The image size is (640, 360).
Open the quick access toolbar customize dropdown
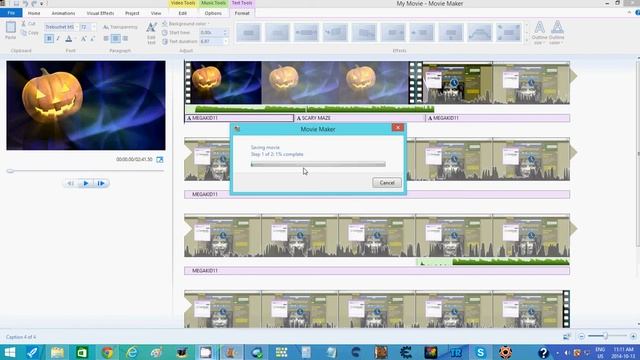(x=42, y=4)
